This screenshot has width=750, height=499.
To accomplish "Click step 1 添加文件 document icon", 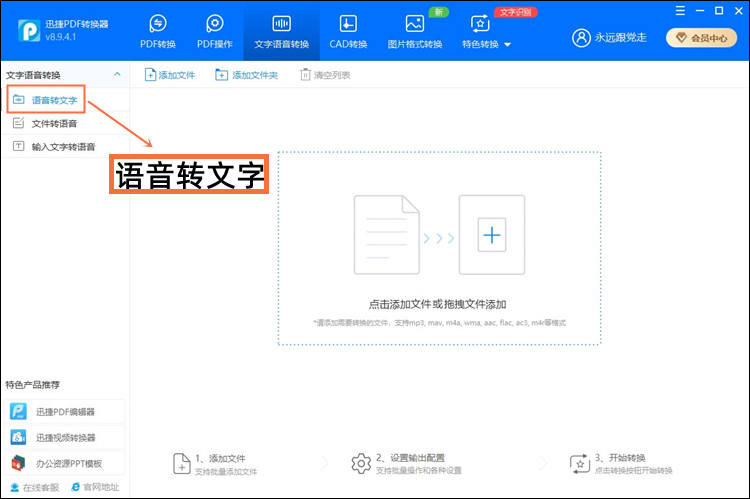I will click(181, 464).
